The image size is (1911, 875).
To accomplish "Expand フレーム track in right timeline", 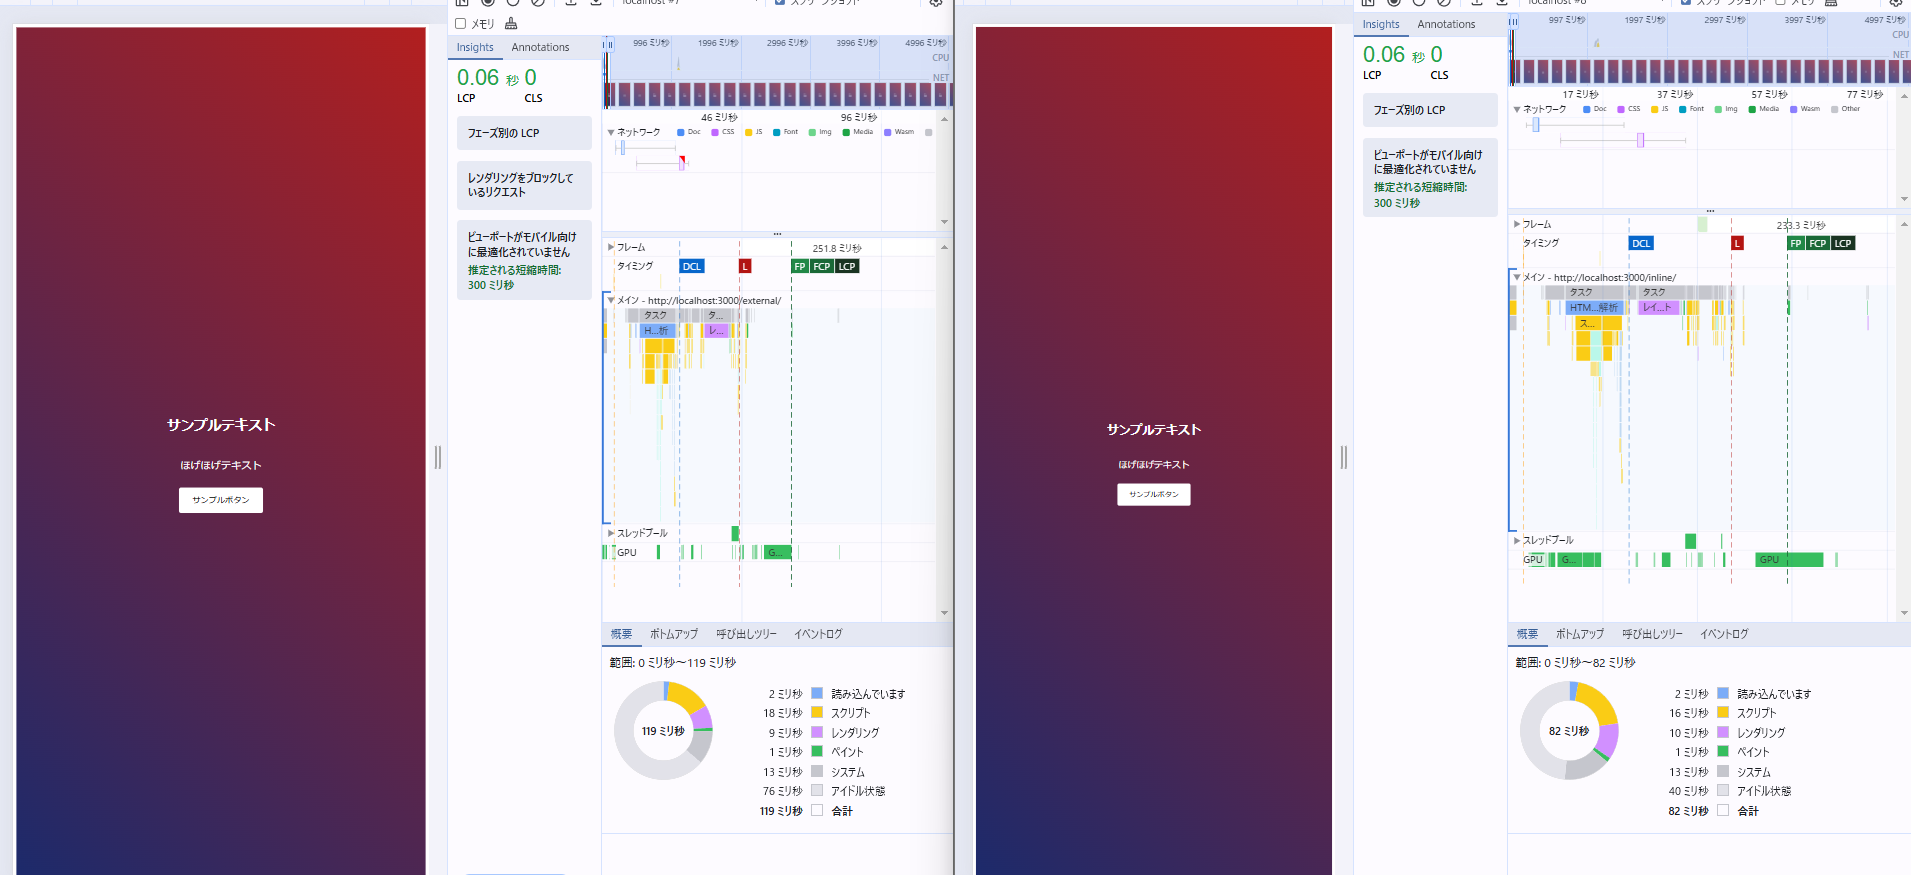I will [x=1517, y=224].
